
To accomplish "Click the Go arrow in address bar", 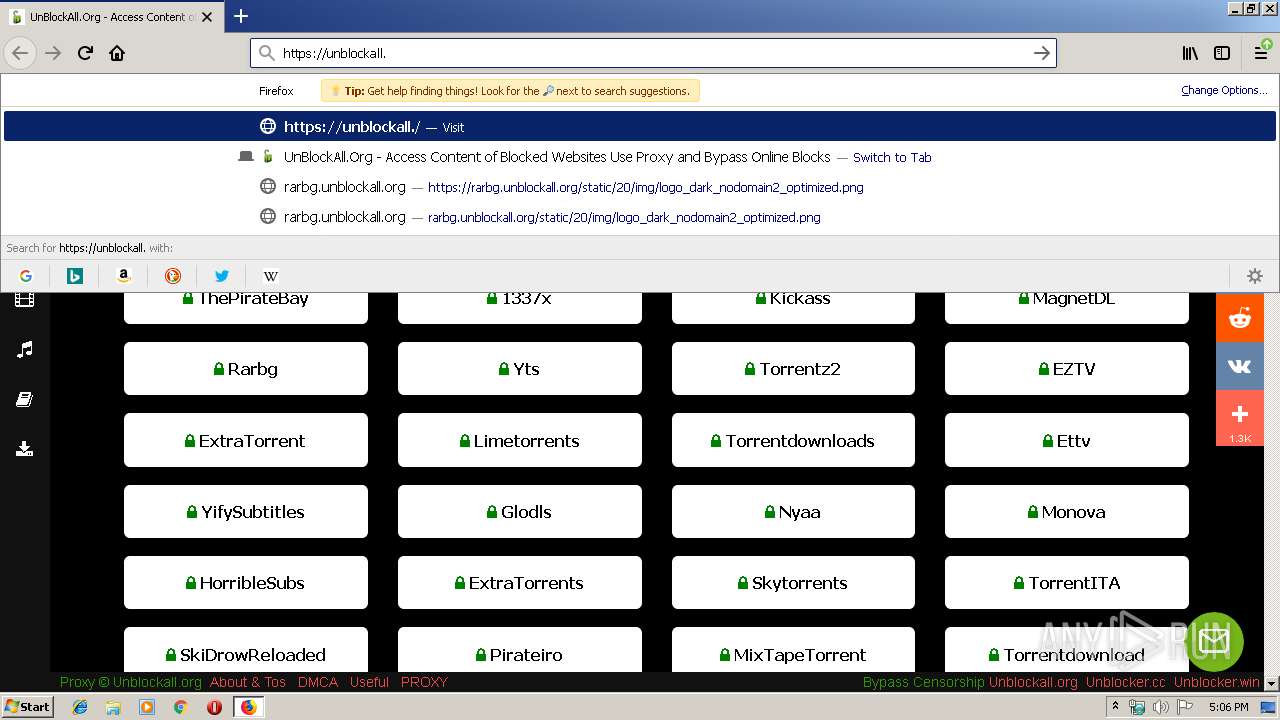I will 1041,53.
